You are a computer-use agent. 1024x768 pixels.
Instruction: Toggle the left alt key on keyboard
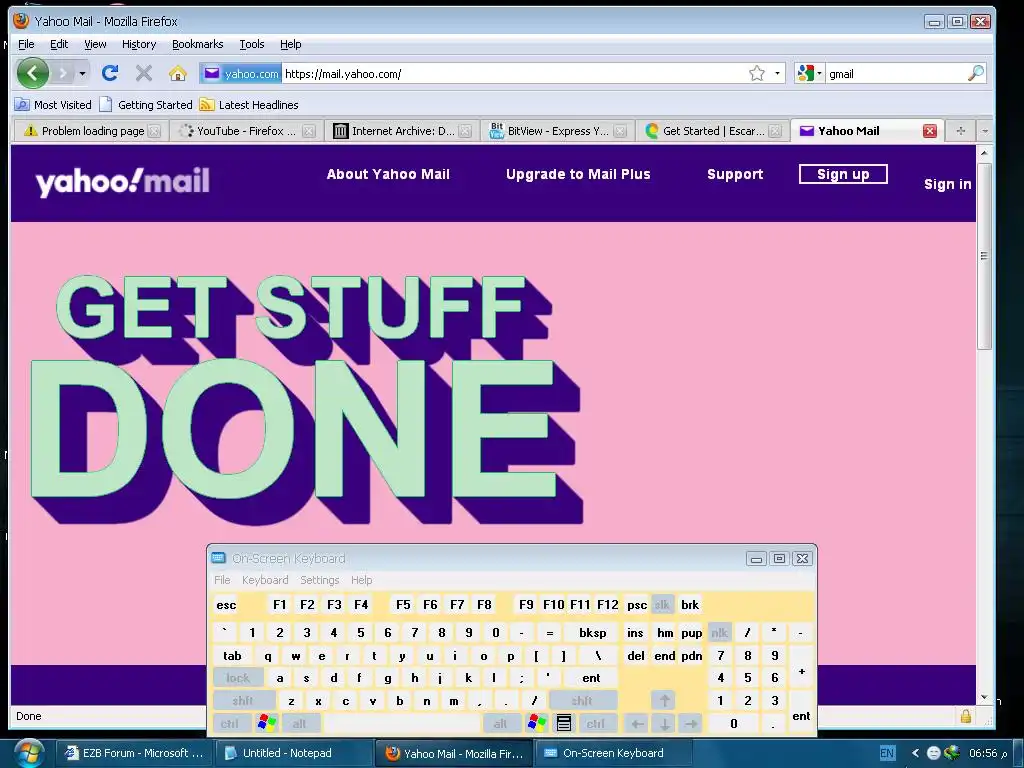pos(299,723)
